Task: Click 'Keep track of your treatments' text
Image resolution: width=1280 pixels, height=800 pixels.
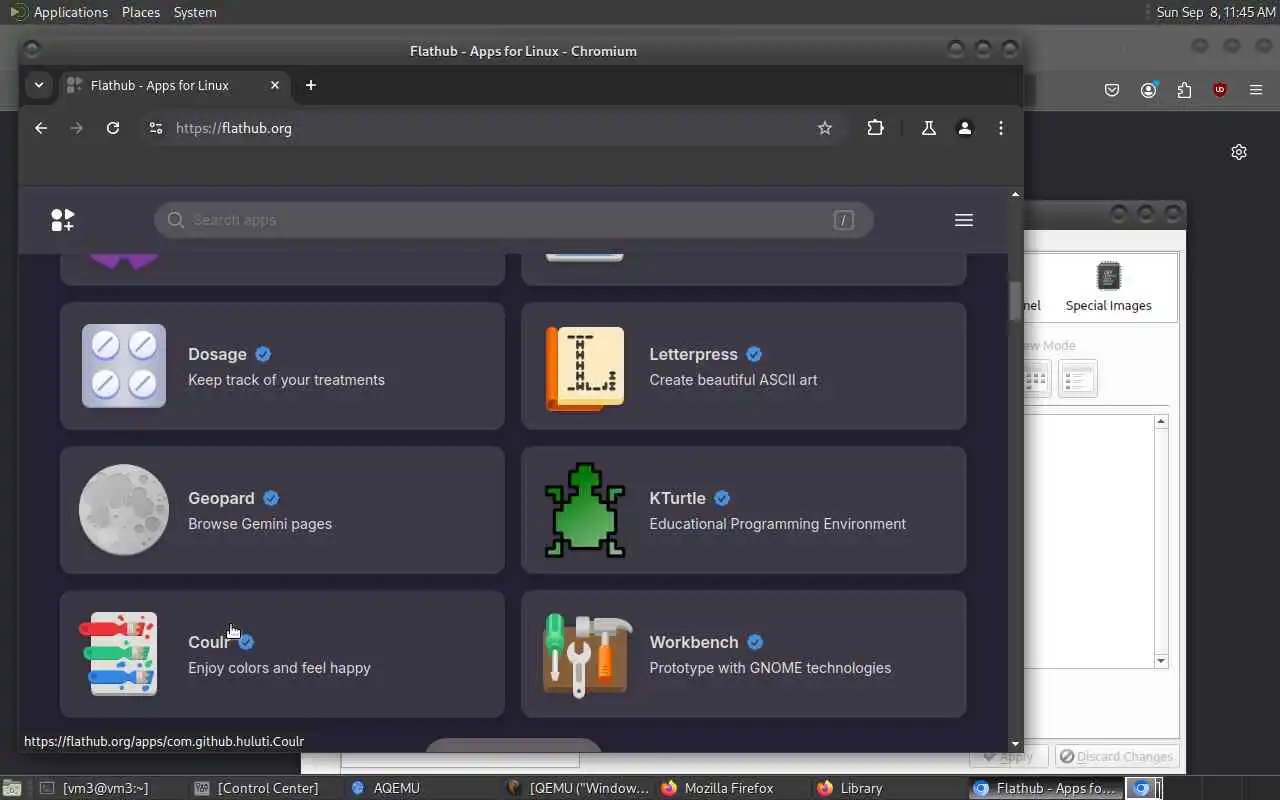Action: click(x=286, y=380)
